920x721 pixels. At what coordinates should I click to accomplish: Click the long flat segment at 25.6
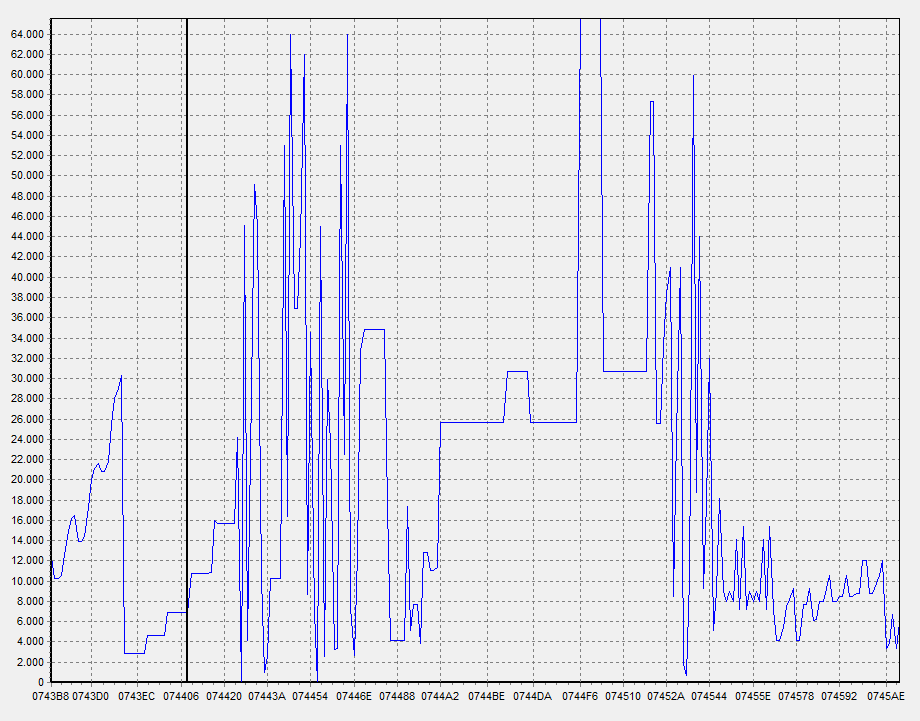point(472,422)
